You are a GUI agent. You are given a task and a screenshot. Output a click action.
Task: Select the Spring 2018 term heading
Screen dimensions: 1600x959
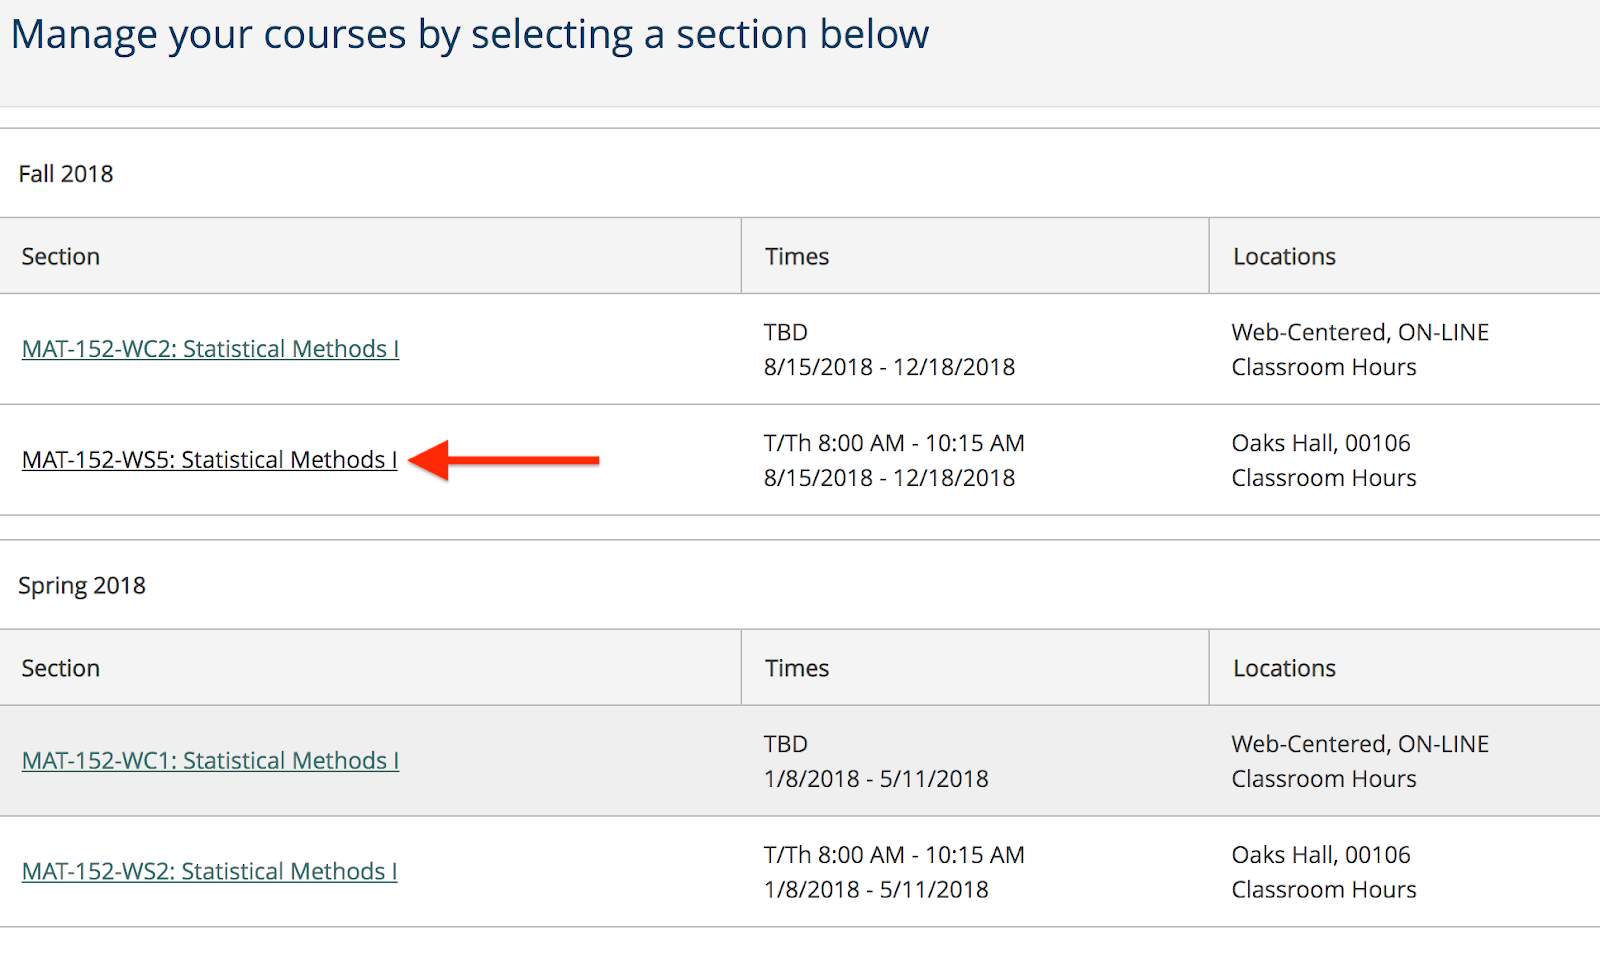click(82, 586)
